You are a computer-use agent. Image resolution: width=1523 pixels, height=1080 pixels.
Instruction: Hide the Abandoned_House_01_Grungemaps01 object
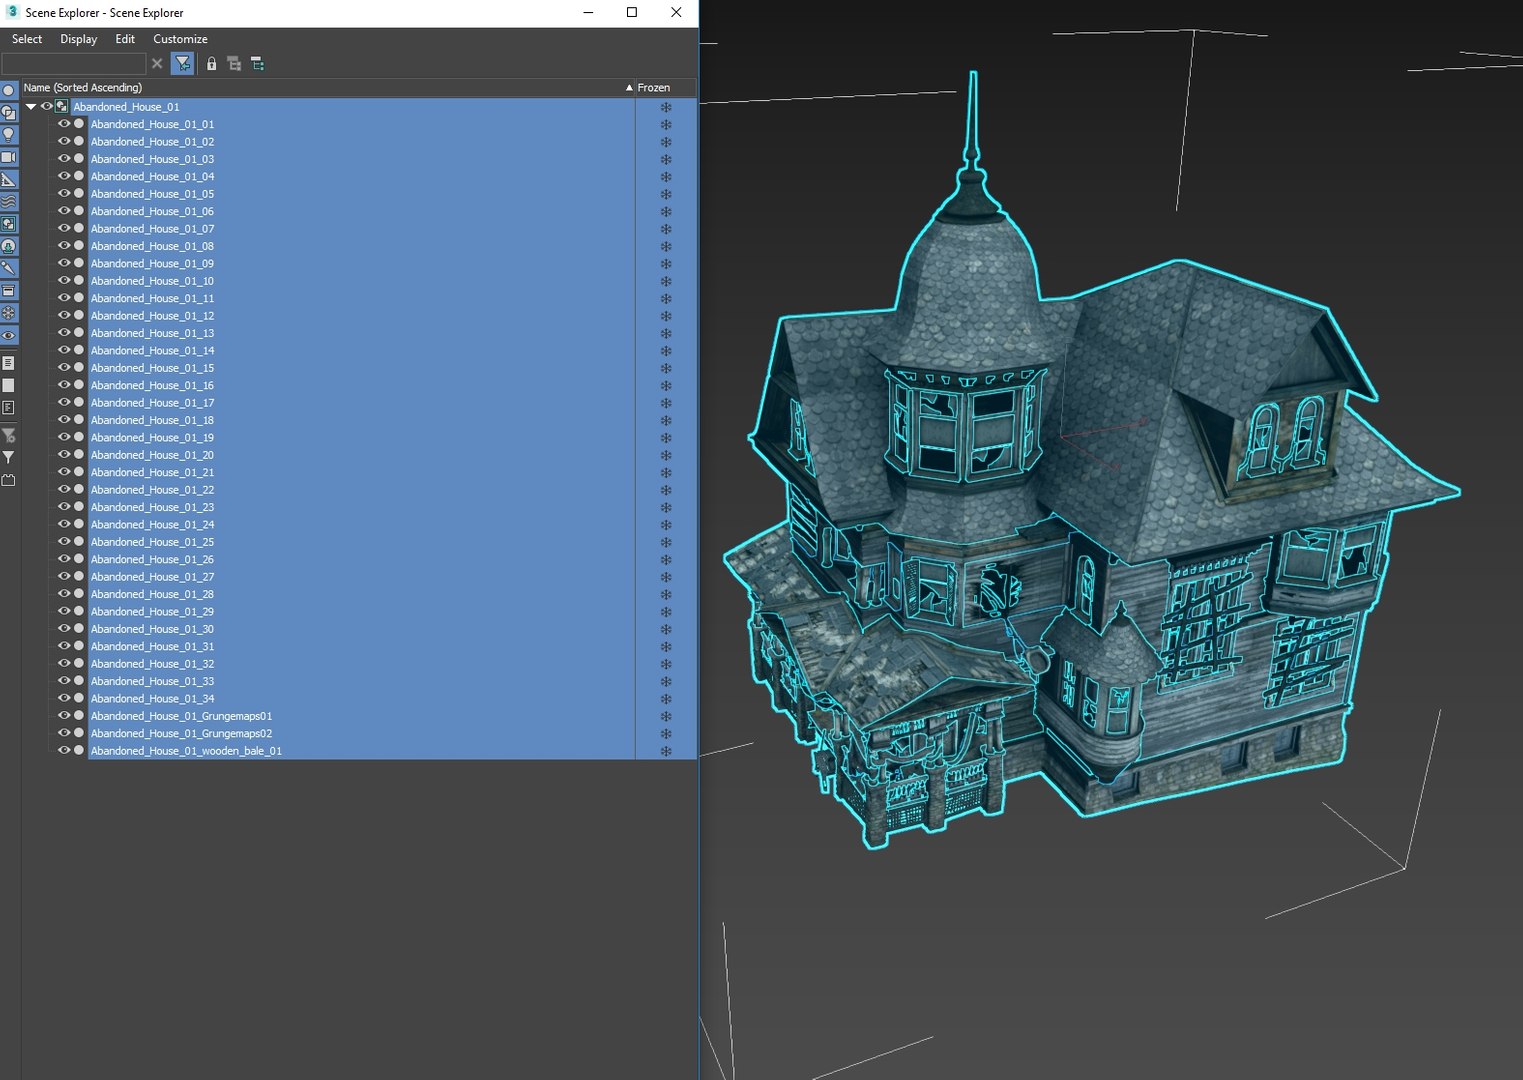pos(64,715)
